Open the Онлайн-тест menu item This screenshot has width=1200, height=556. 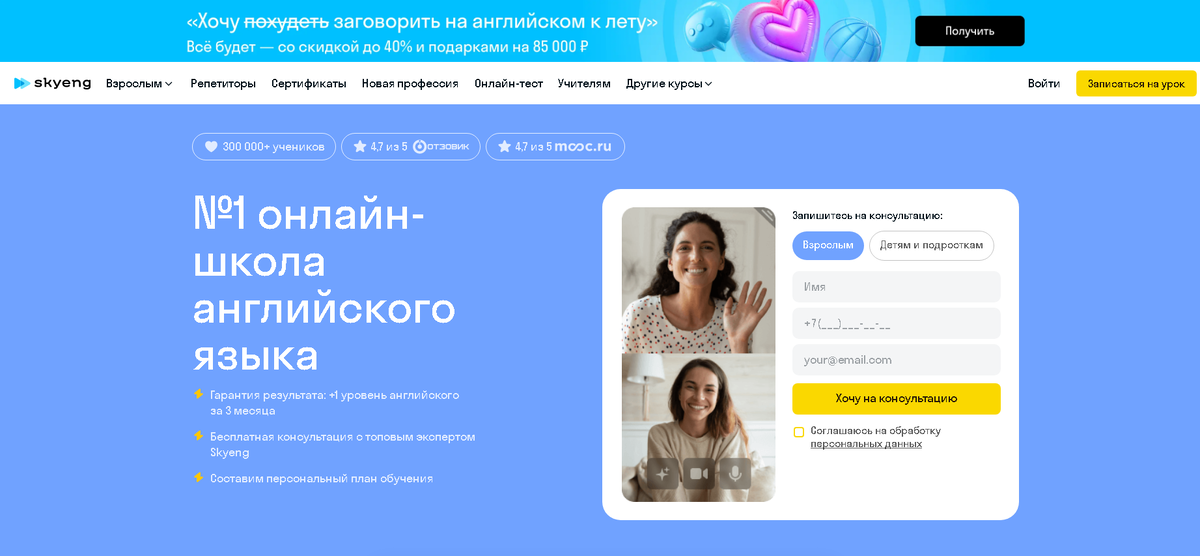(x=508, y=84)
